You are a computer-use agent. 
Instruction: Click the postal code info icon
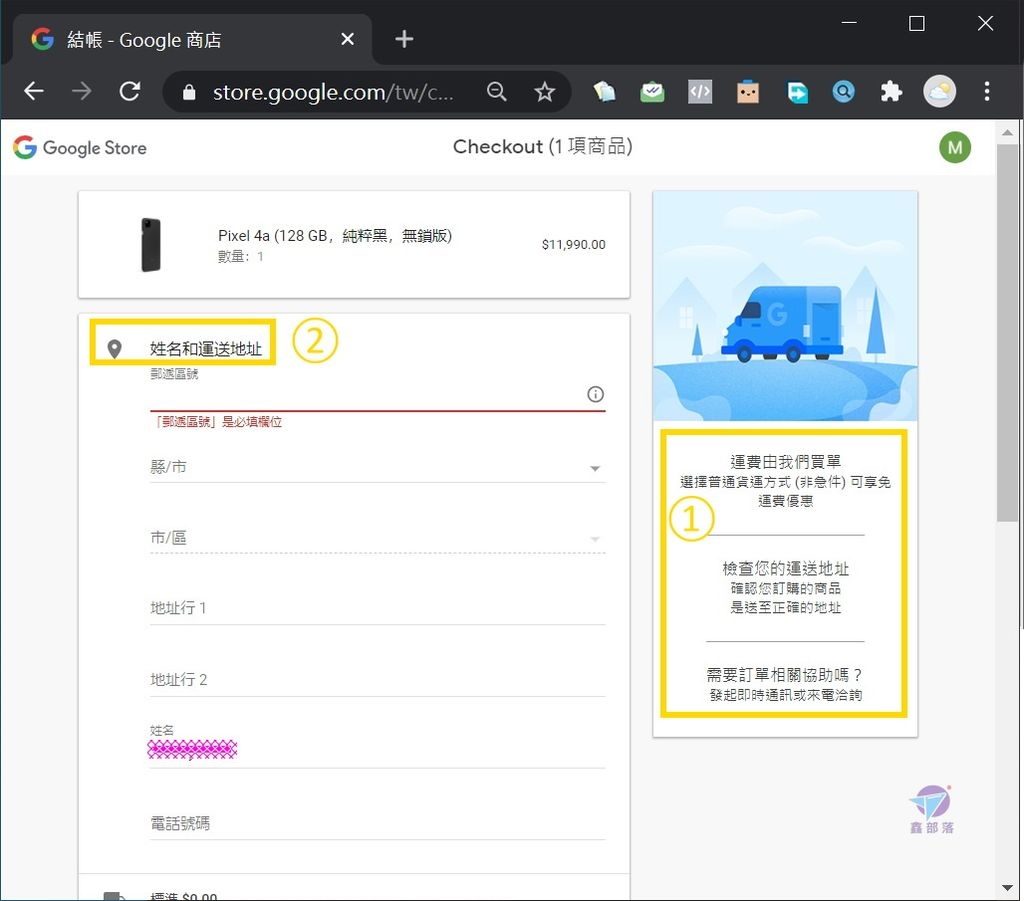point(595,394)
